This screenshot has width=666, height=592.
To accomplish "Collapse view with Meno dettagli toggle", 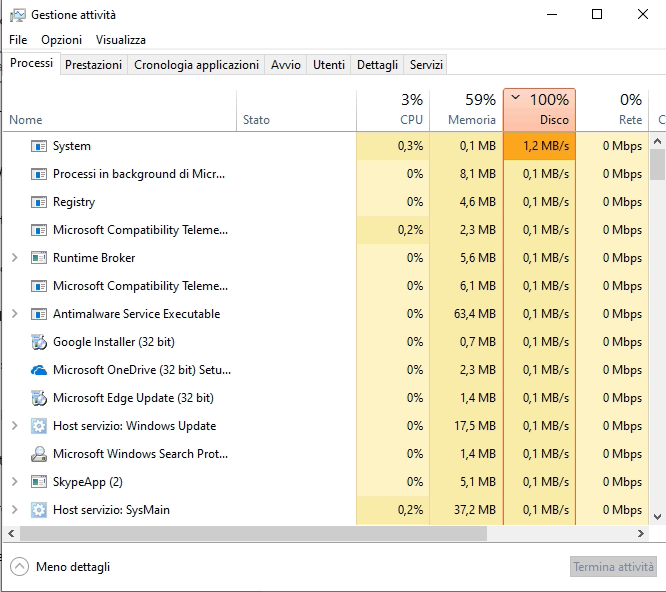I will (60, 567).
